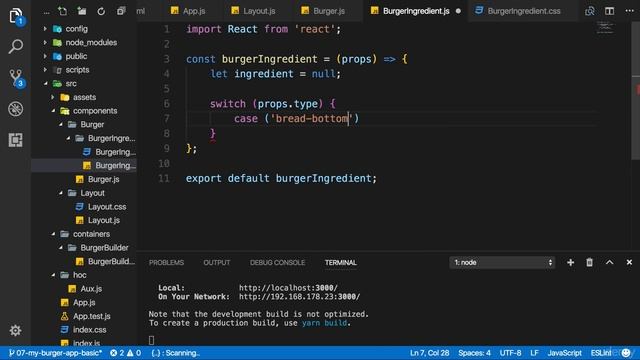
Task: Expand the assets folder
Action: point(53,97)
